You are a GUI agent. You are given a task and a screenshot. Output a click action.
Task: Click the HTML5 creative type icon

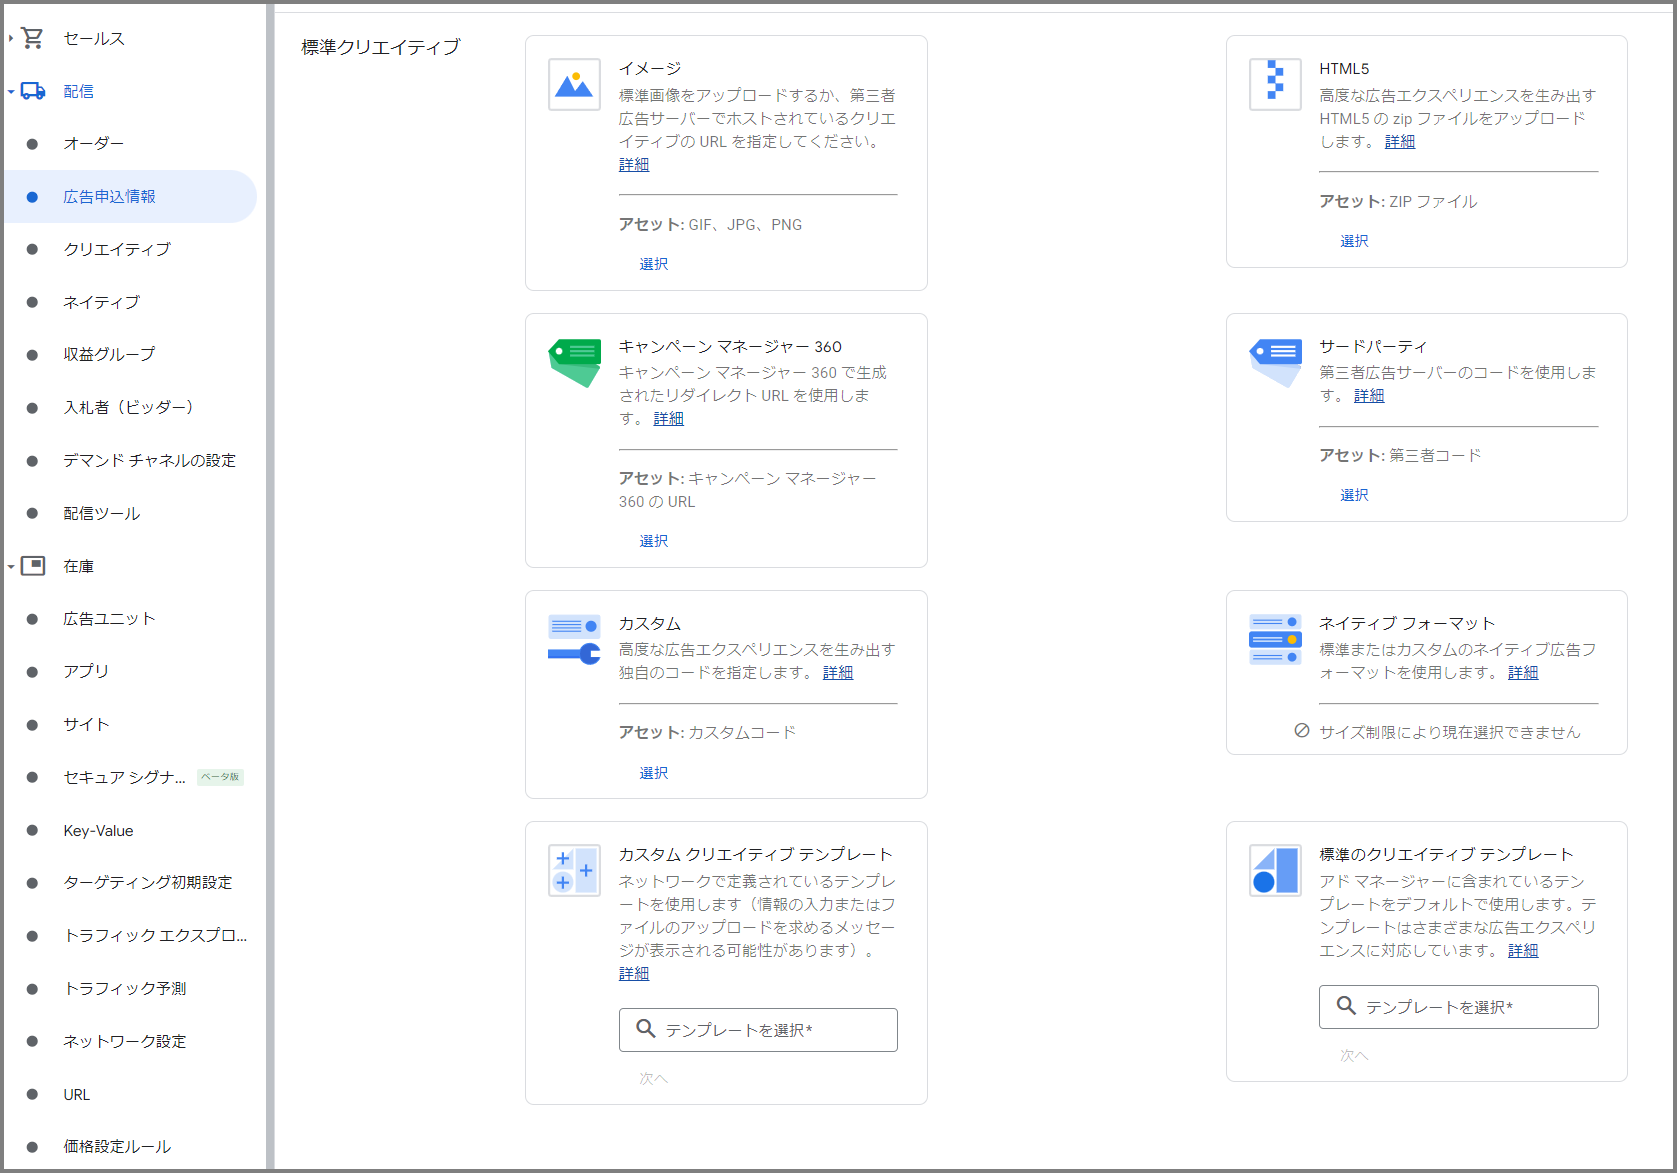pyautogui.click(x=1275, y=82)
